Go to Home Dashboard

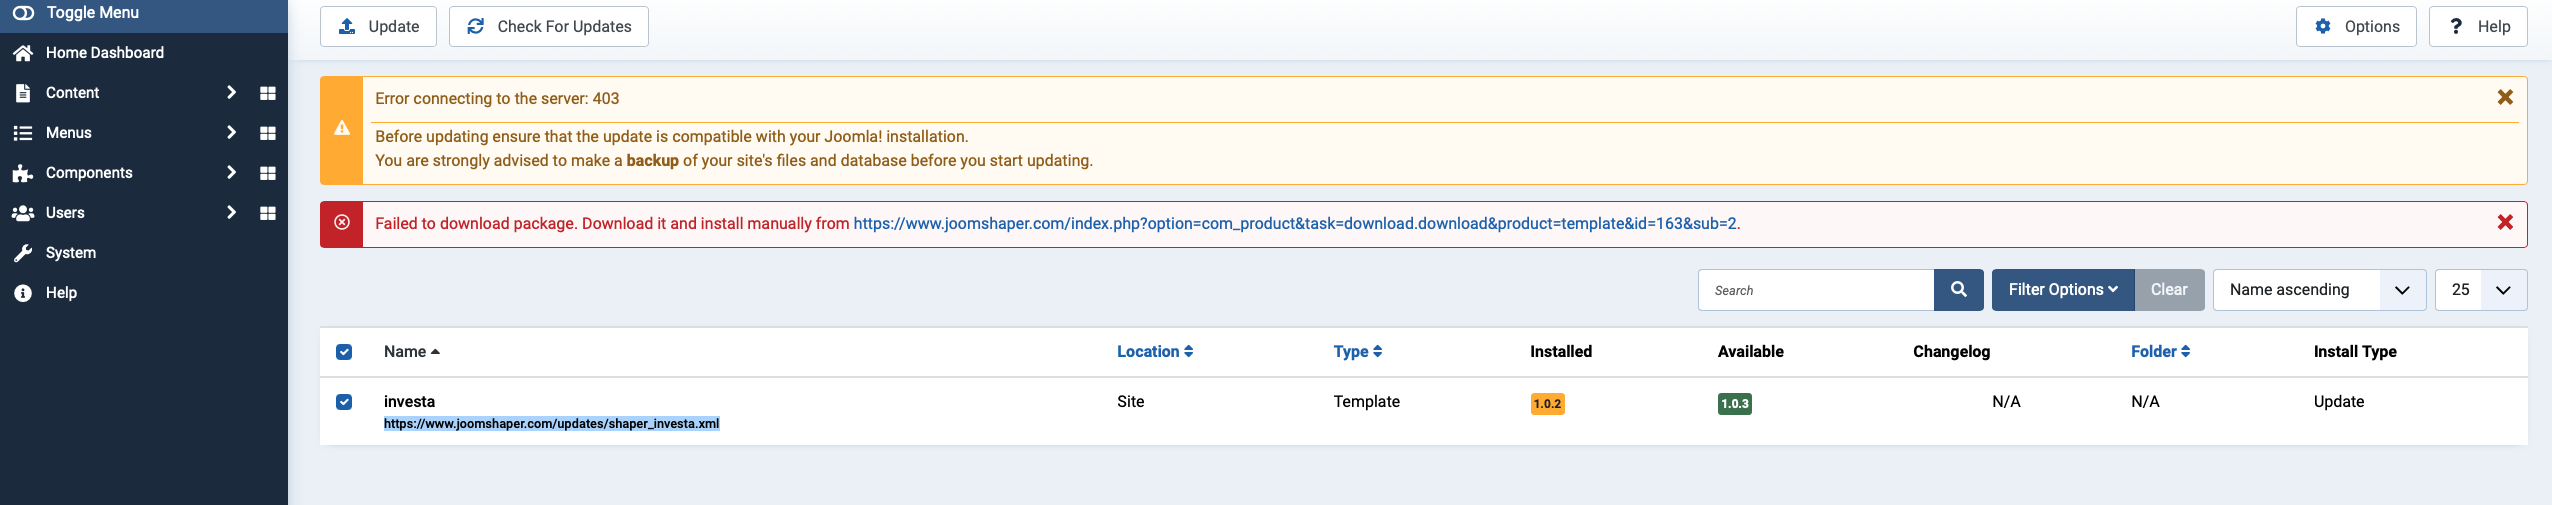tap(104, 53)
